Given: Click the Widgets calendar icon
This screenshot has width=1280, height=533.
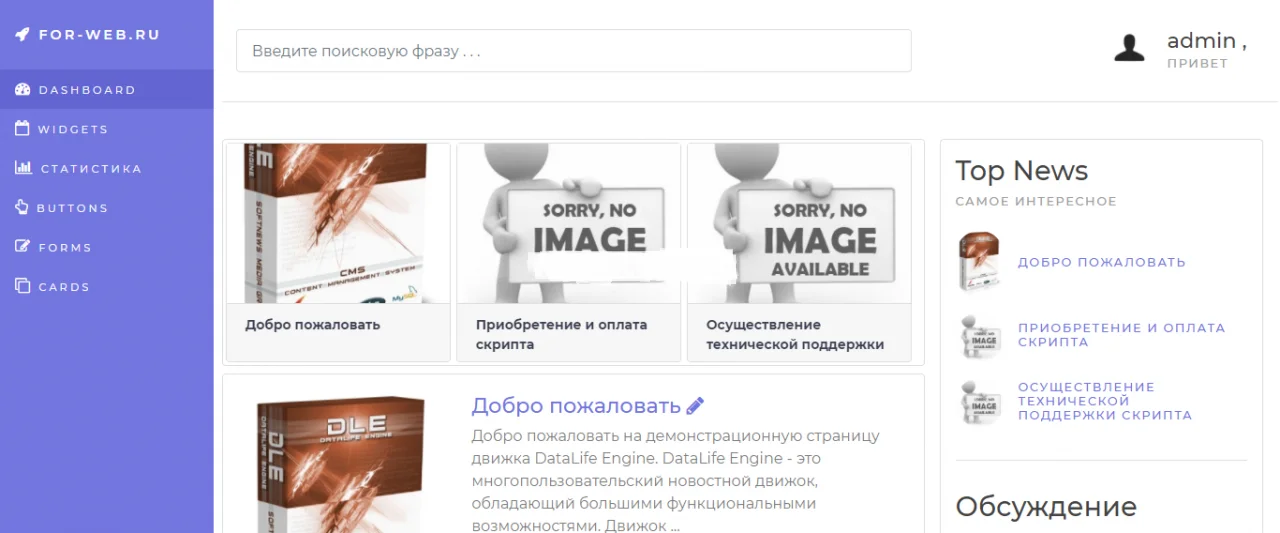Looking at the screenshot, I should [x=22, y=128].
